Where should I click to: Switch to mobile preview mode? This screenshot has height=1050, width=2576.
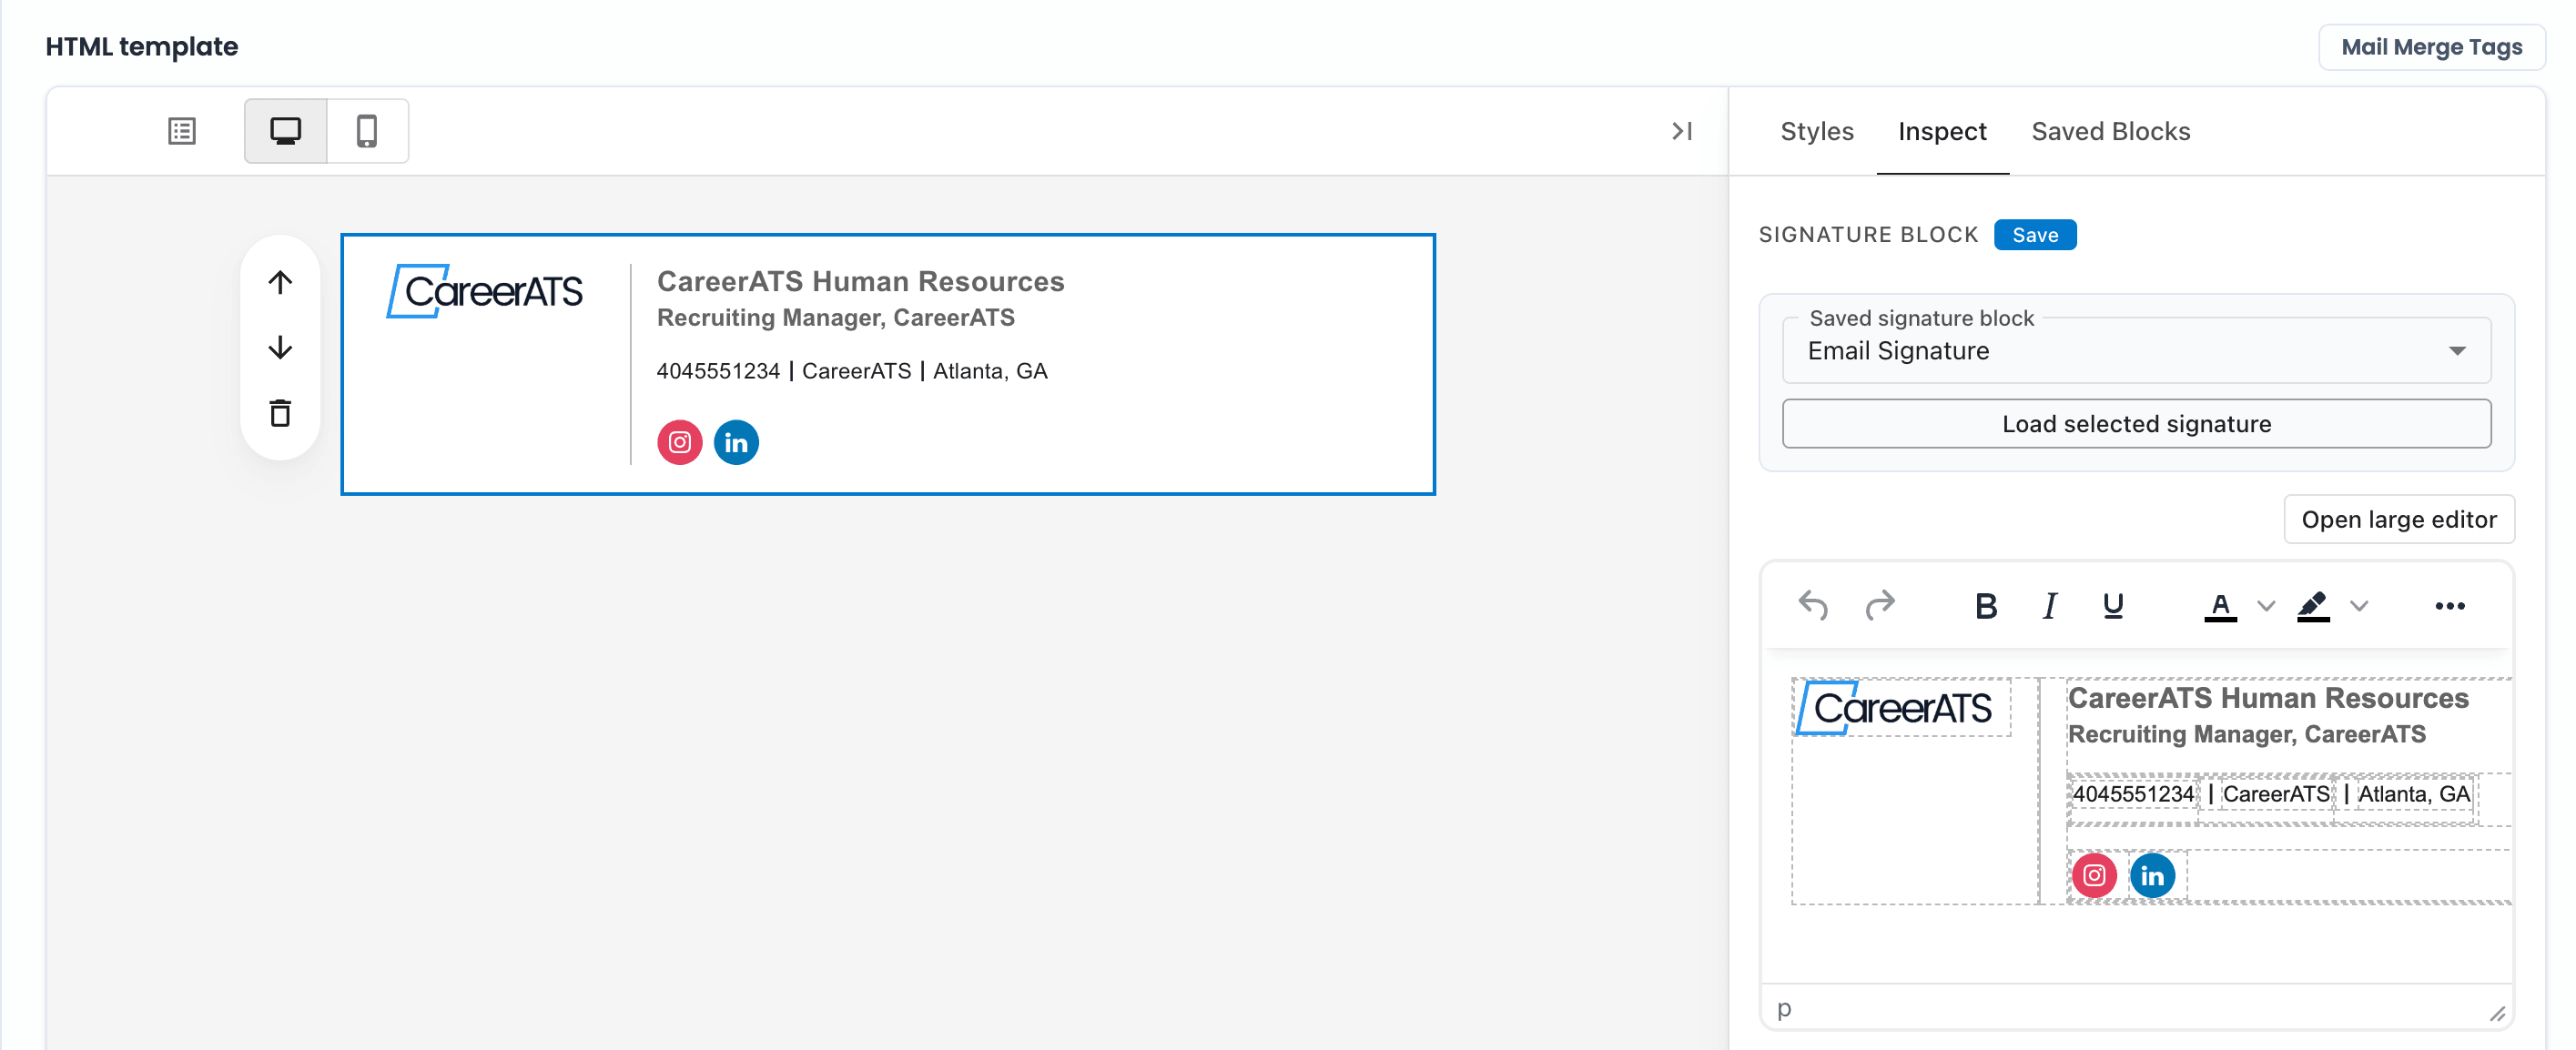pos(367,131)
